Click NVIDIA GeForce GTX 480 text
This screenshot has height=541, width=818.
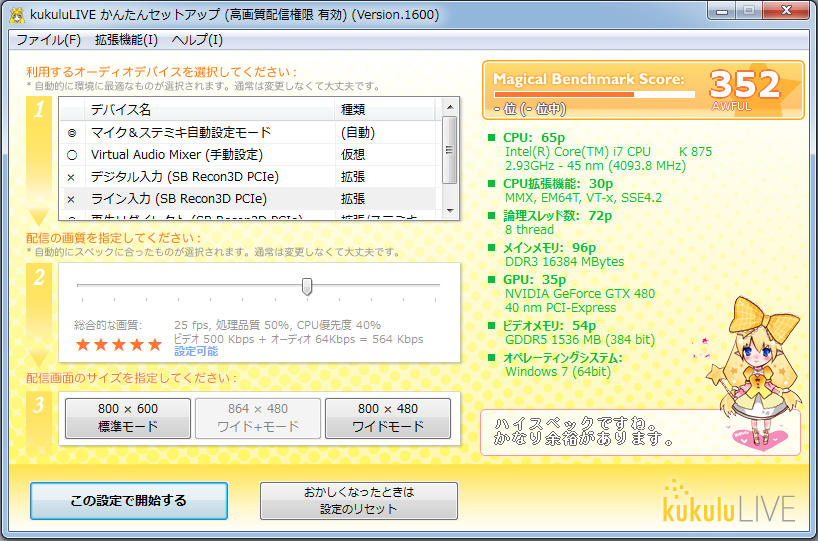[x=580, y=294]
